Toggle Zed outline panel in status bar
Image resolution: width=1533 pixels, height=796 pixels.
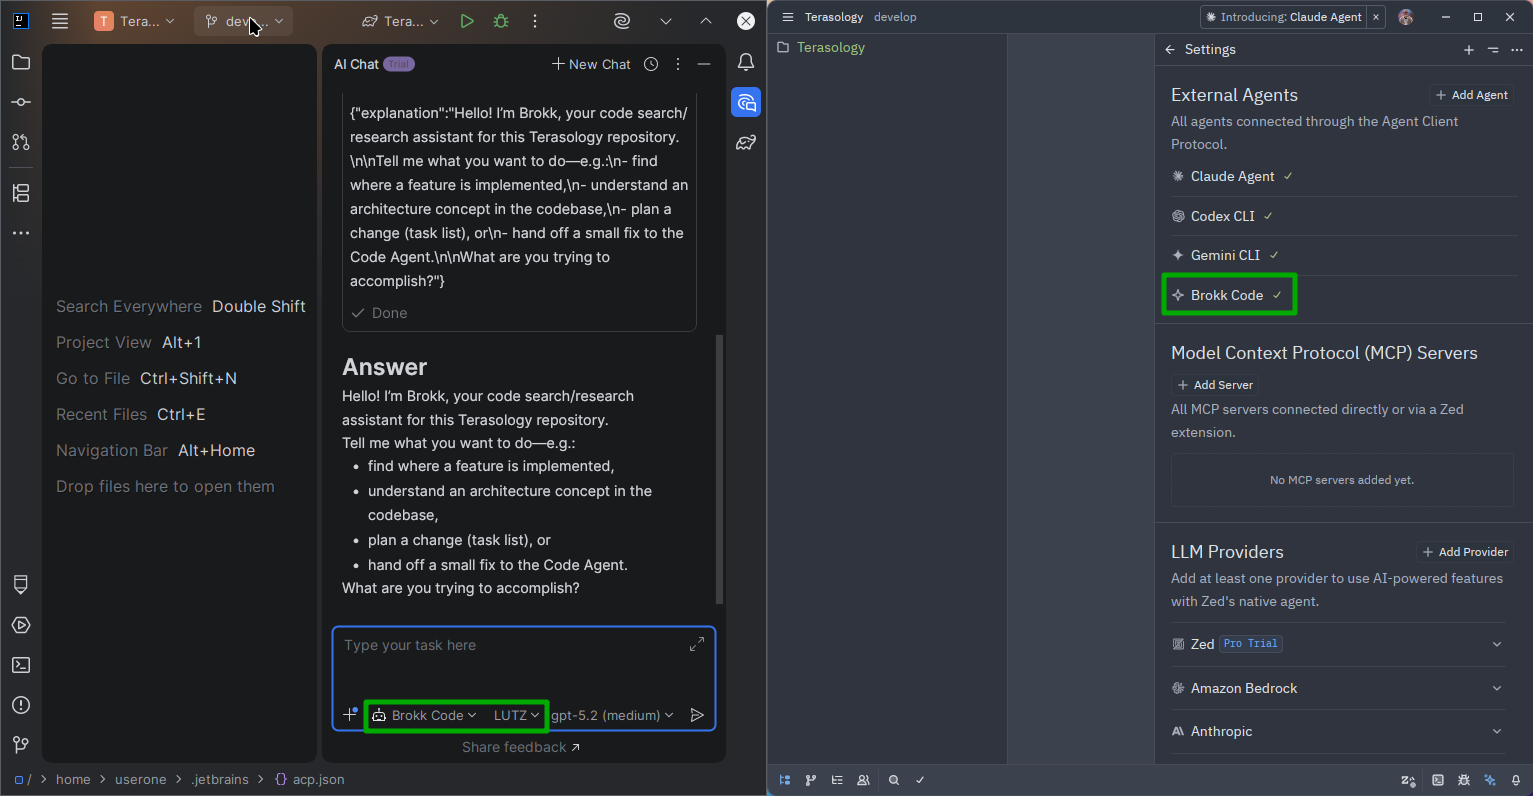837,780
